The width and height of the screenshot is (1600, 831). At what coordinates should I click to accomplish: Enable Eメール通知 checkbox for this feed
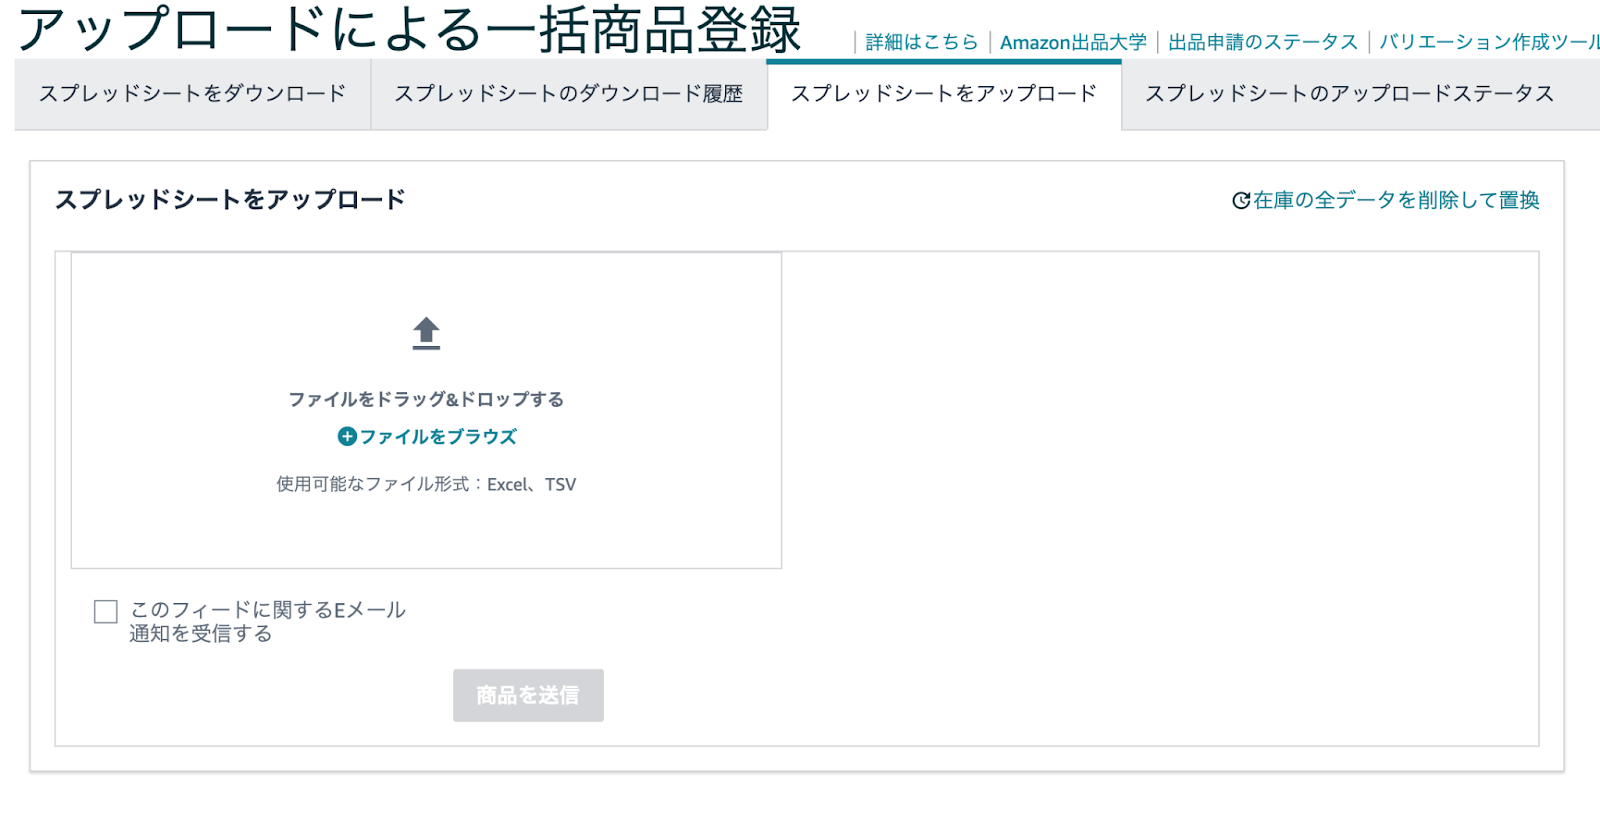click(106, 611)
